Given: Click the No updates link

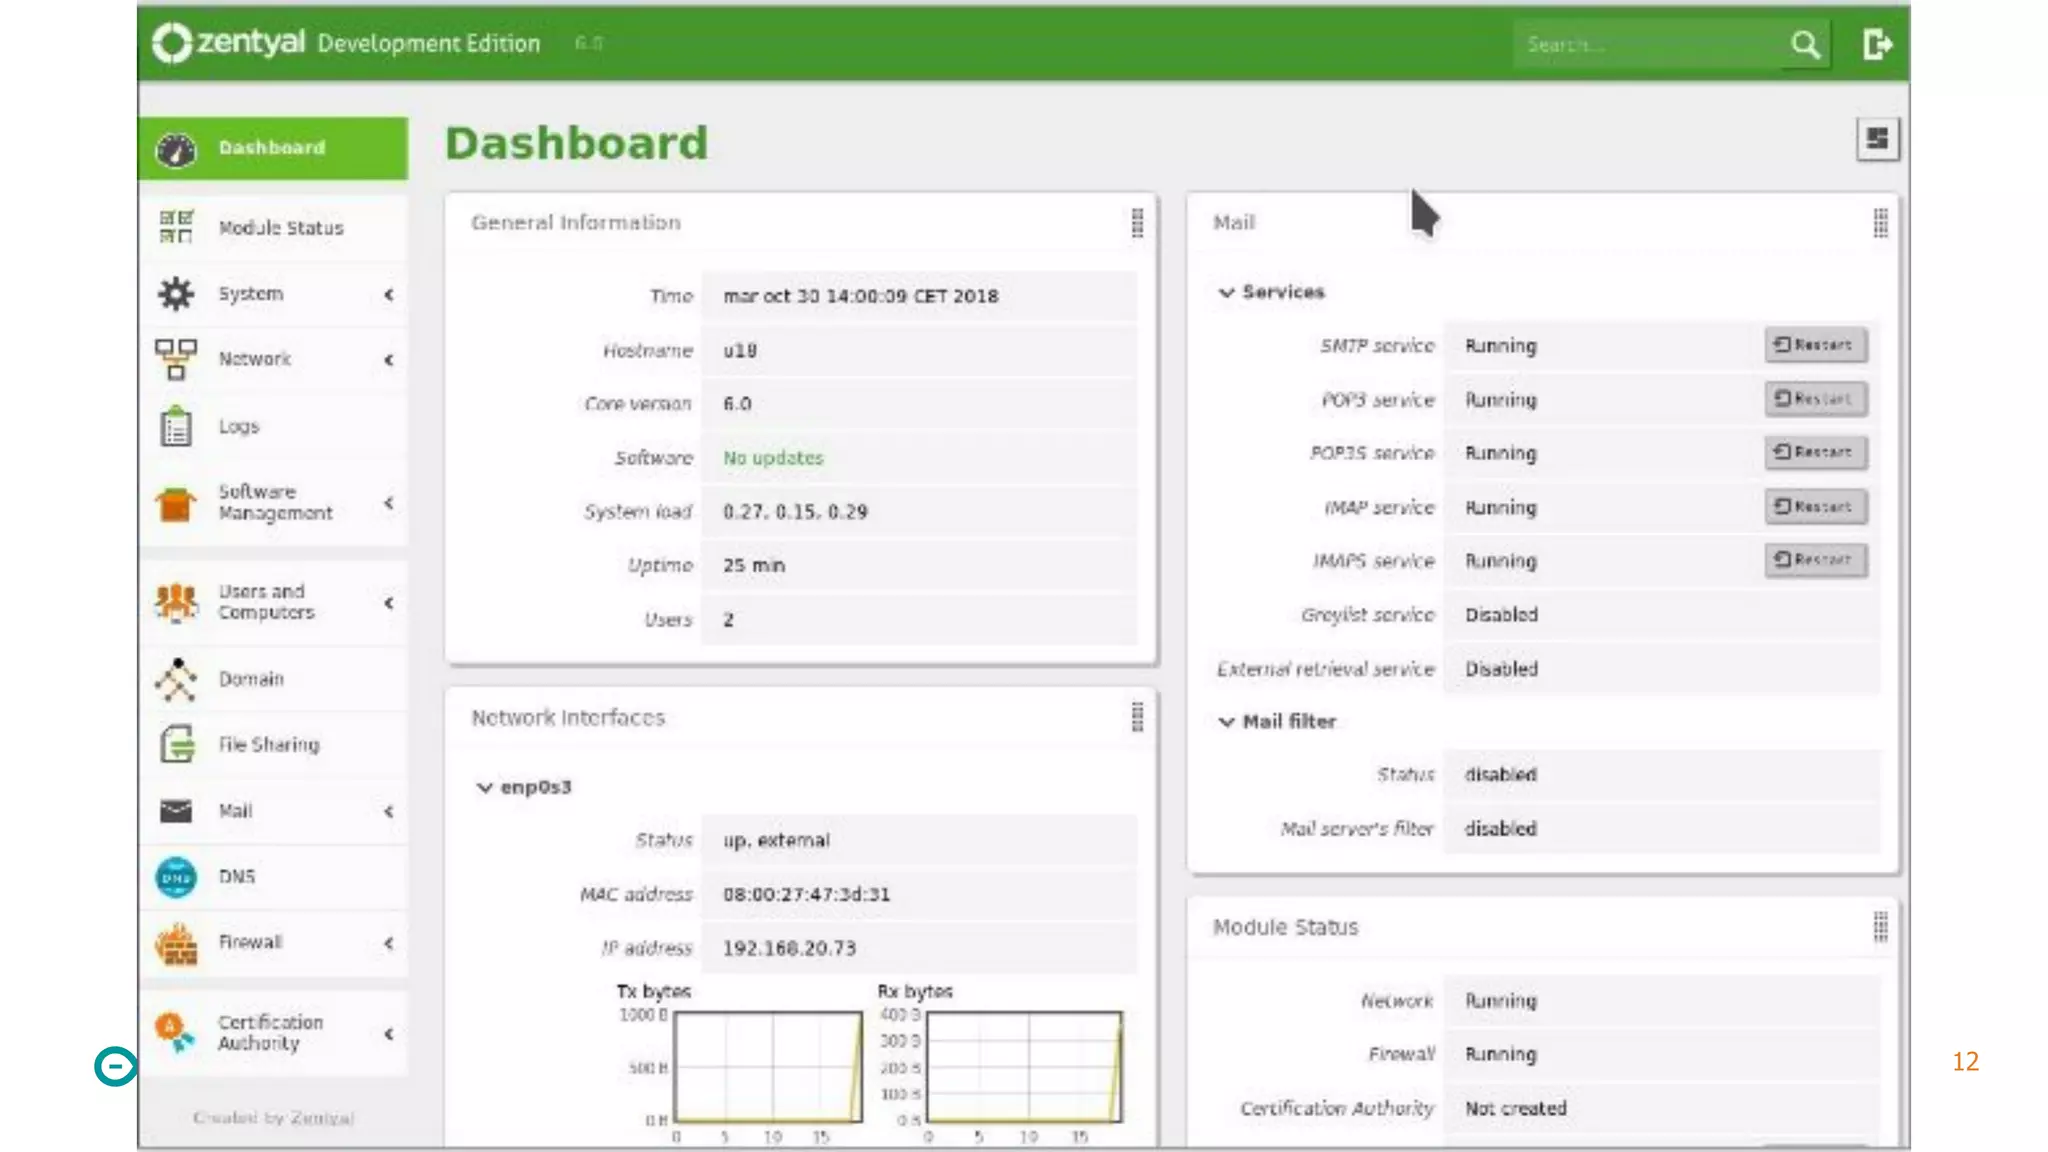Looking at the screenshot, I should [773, 458].
